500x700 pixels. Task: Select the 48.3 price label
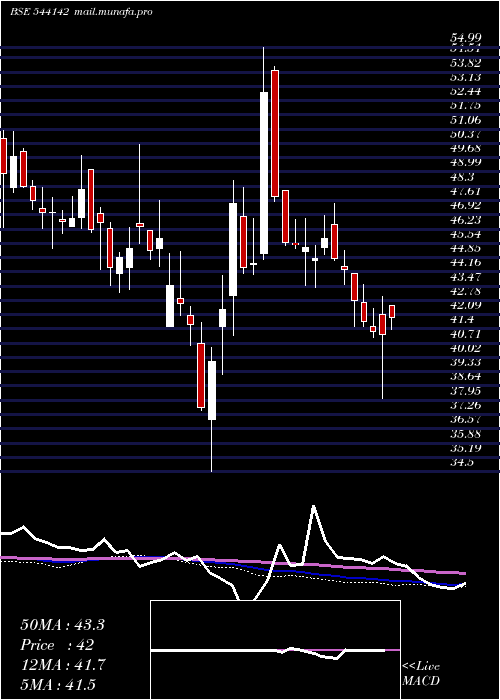point(462,177)
